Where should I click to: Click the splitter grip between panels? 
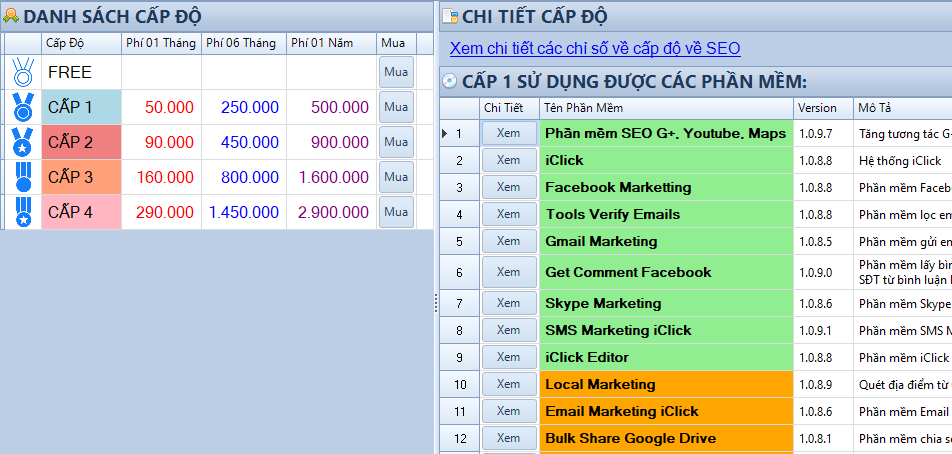[436, 303]
